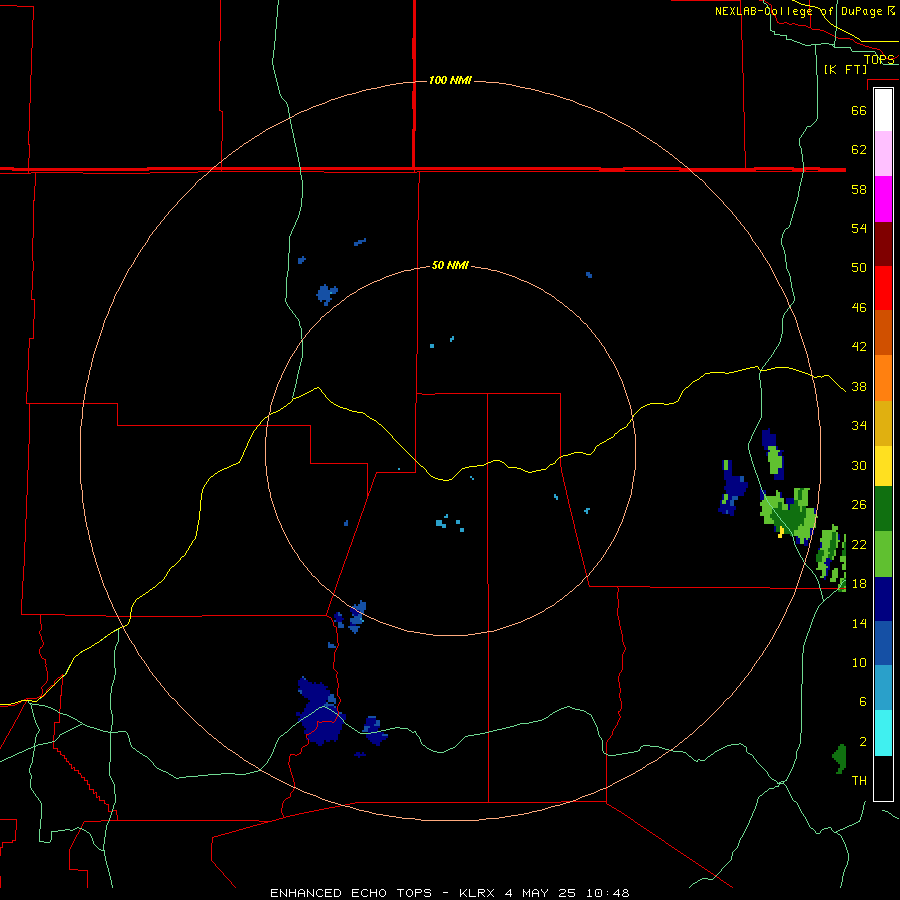Click the legend value "46"

(859, 308)
